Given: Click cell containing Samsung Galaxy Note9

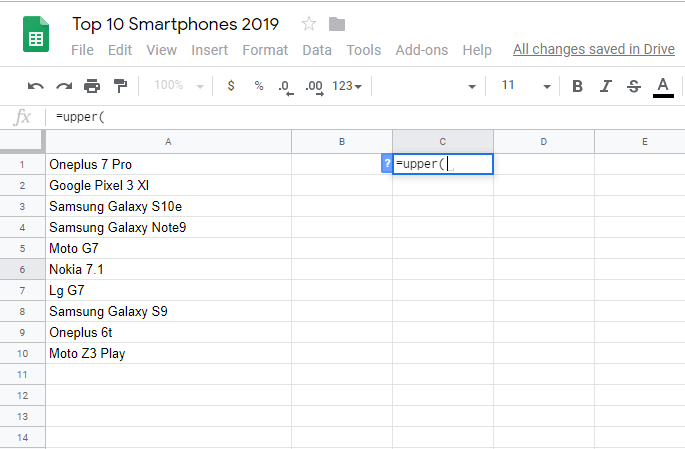Looking at the screenshot, I should pyautogui.click(x=168, y=227).
